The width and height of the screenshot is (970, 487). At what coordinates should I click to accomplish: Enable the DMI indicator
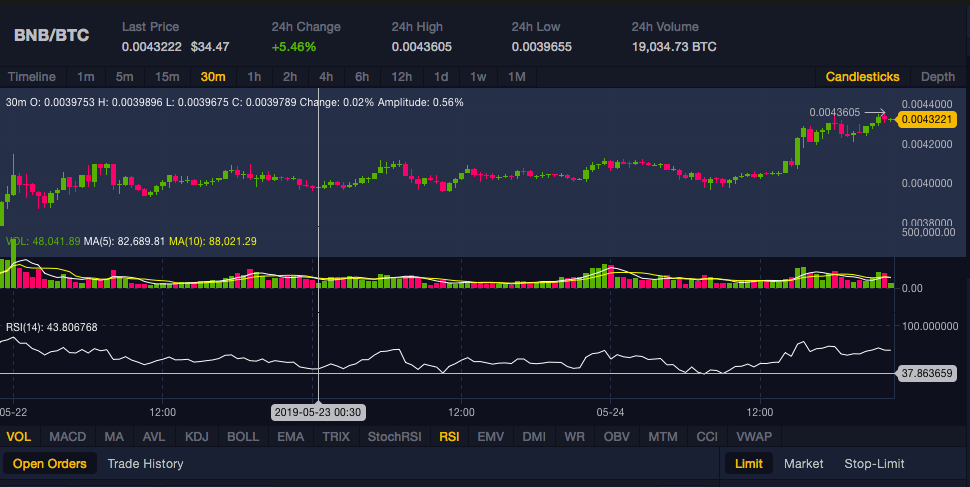coord(534,436)
